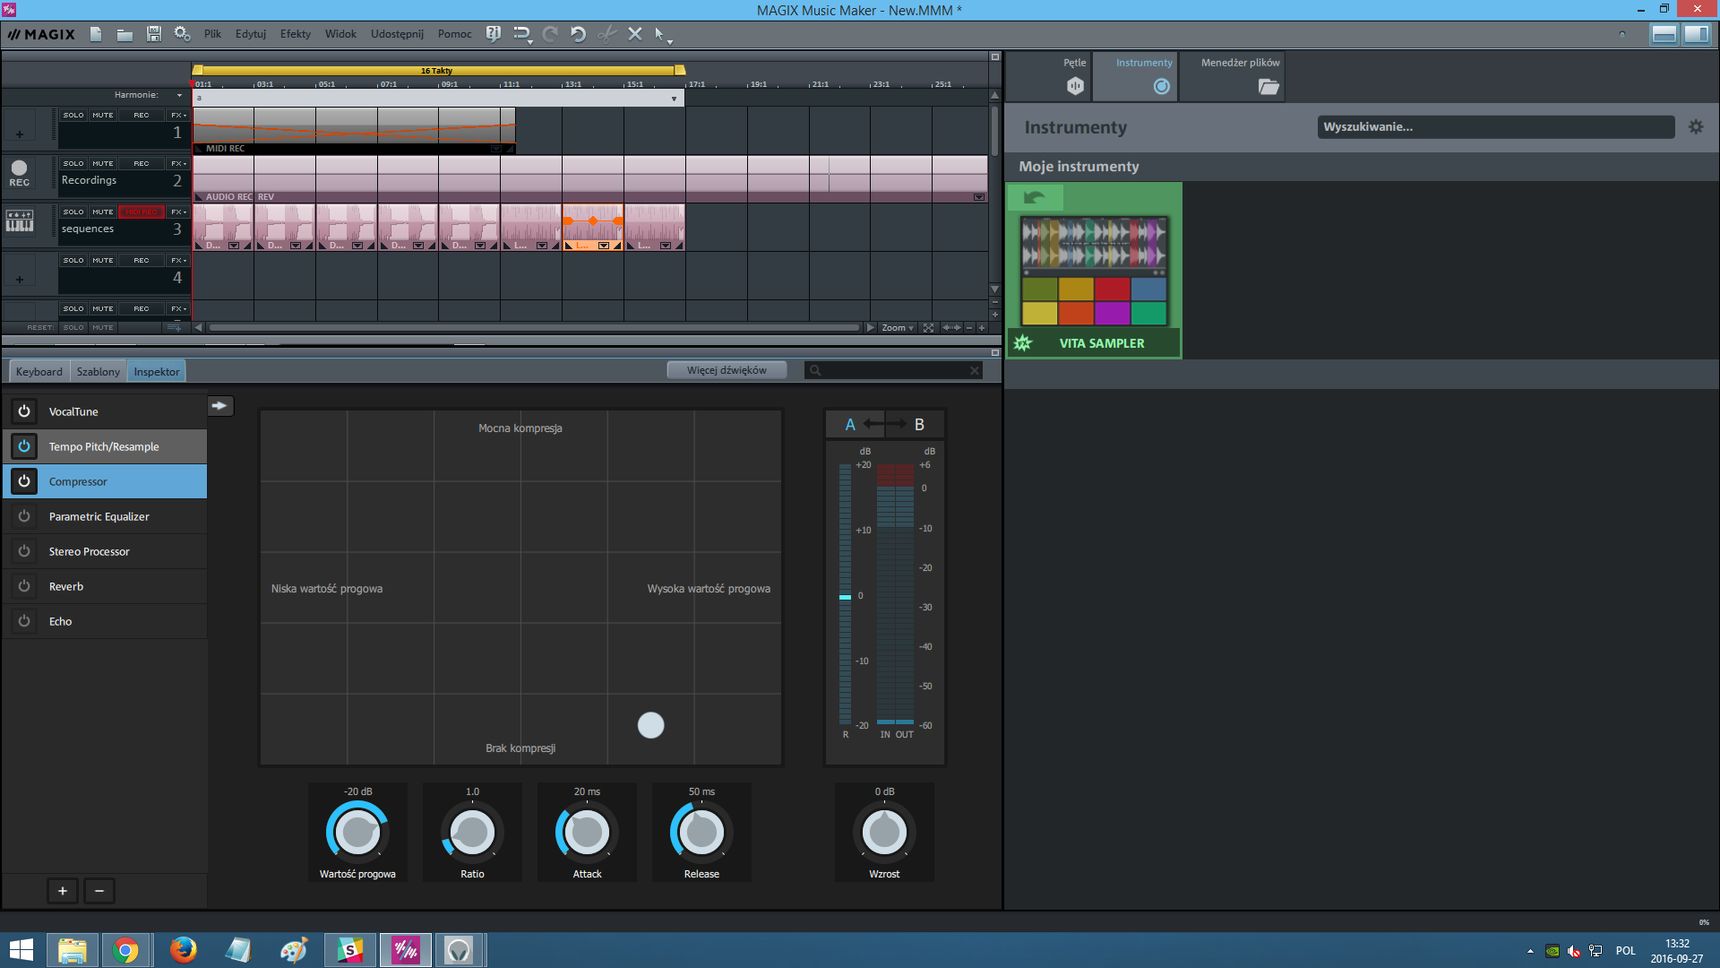Open a project with the folder toolbar icon
This screenshot has height=968, width=1720.
pyautogui.click(x=125, y=34)
